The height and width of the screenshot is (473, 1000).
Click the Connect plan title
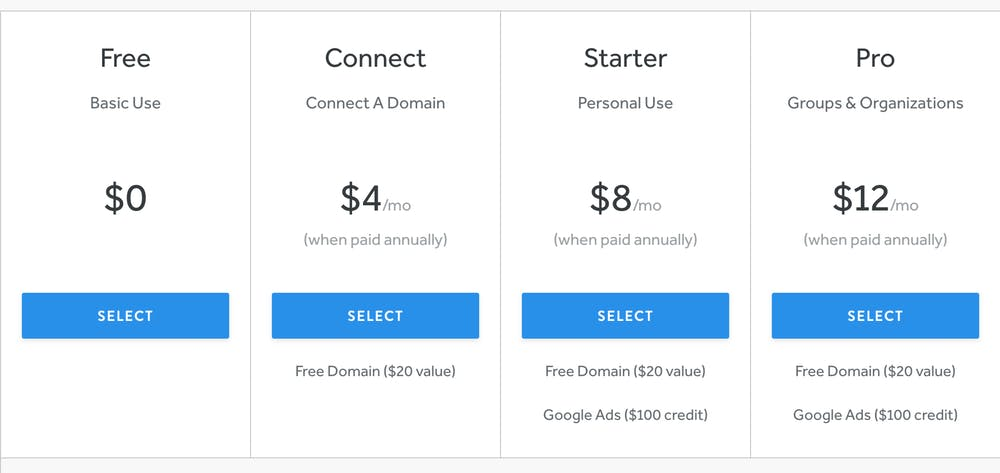[x=375, y=58]
